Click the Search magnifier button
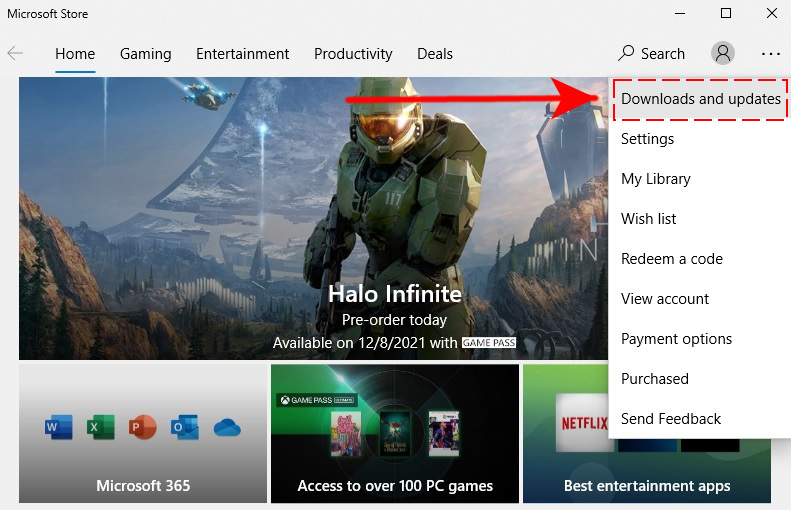 (651, 53)
